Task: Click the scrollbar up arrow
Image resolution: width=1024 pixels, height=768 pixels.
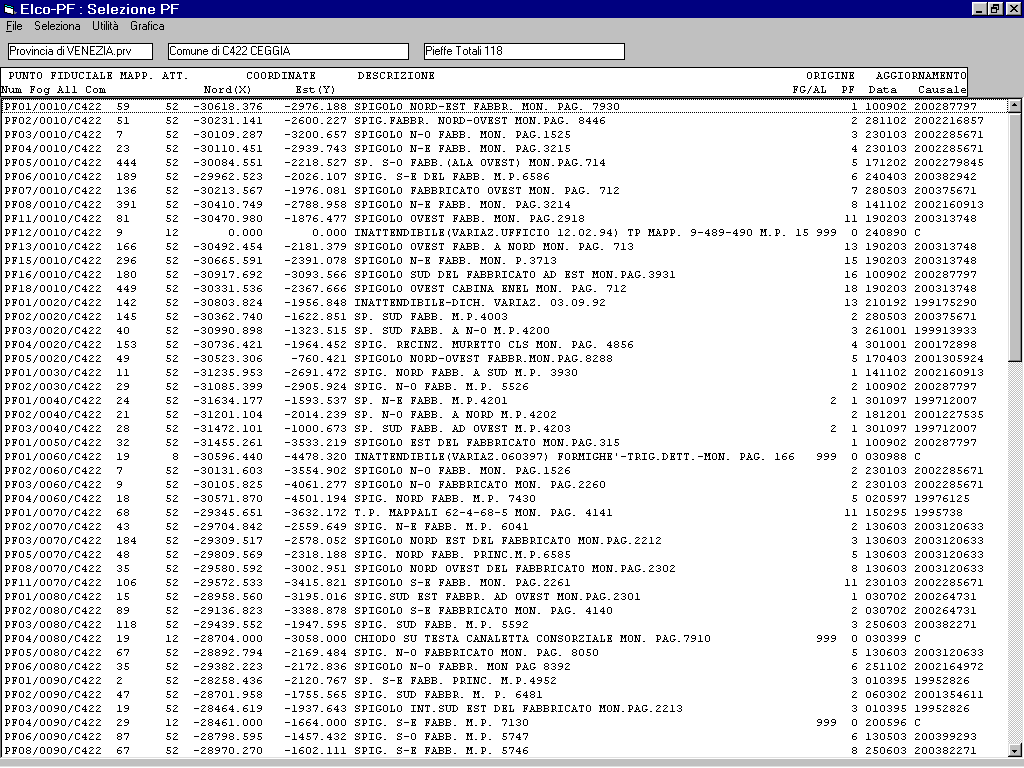Action: (1014, 105)
